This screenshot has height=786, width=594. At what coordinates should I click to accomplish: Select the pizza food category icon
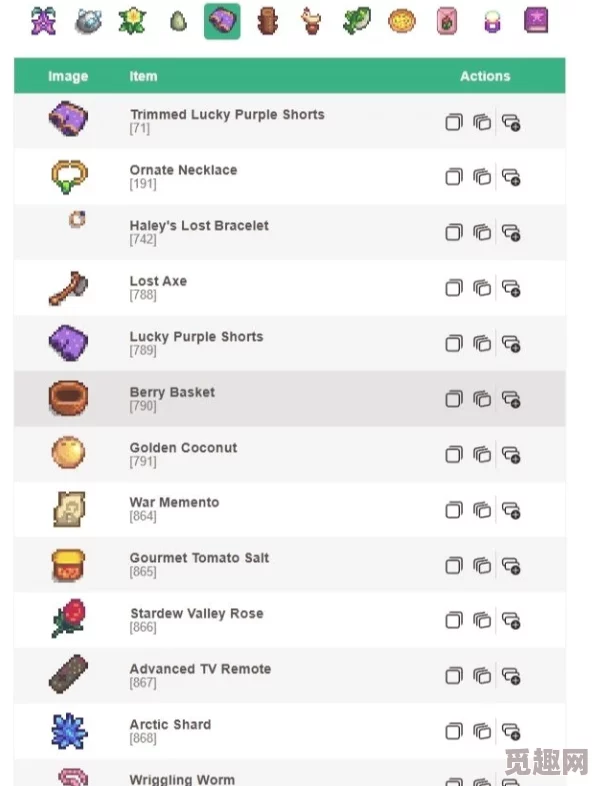click(x=402, y=22)
